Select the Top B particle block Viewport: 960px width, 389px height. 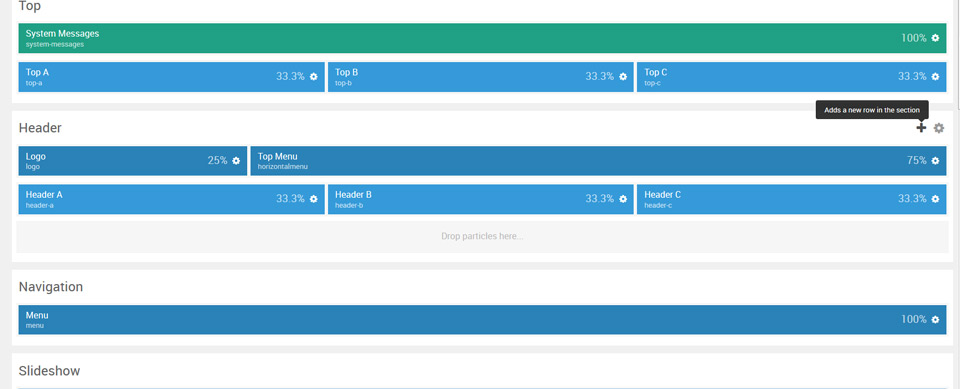(481, 77)
